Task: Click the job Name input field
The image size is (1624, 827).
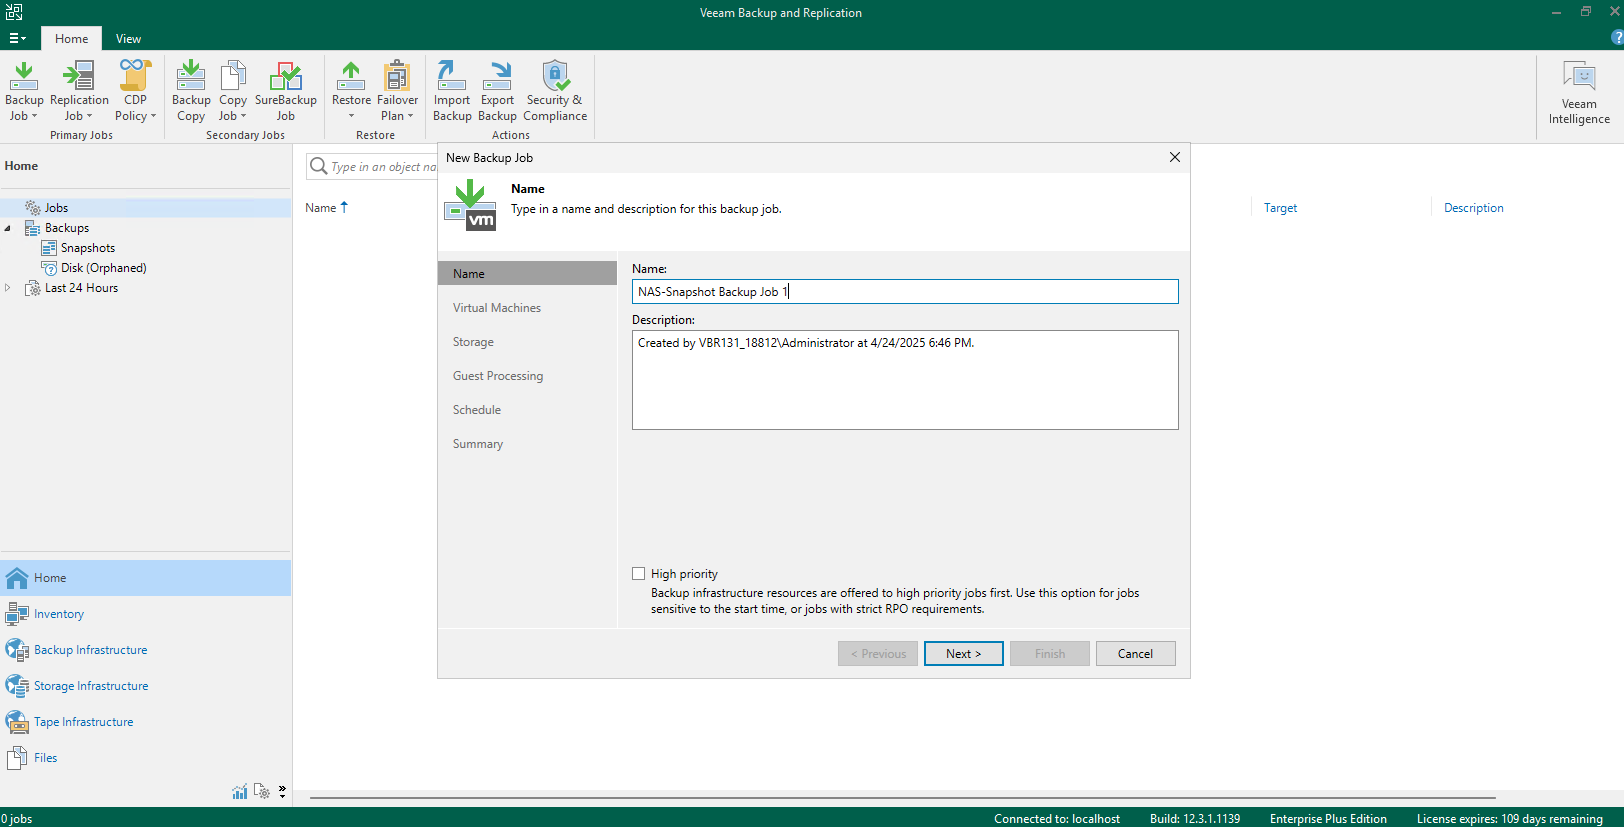Action: [x=905, y=291]
